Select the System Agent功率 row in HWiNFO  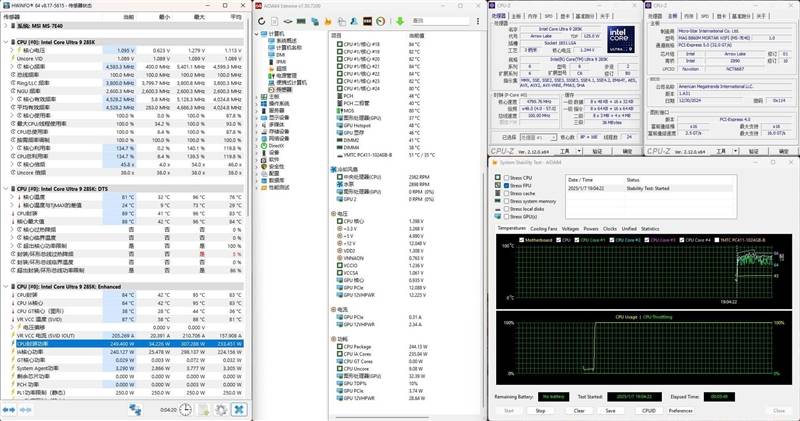[x=122, y=368]
